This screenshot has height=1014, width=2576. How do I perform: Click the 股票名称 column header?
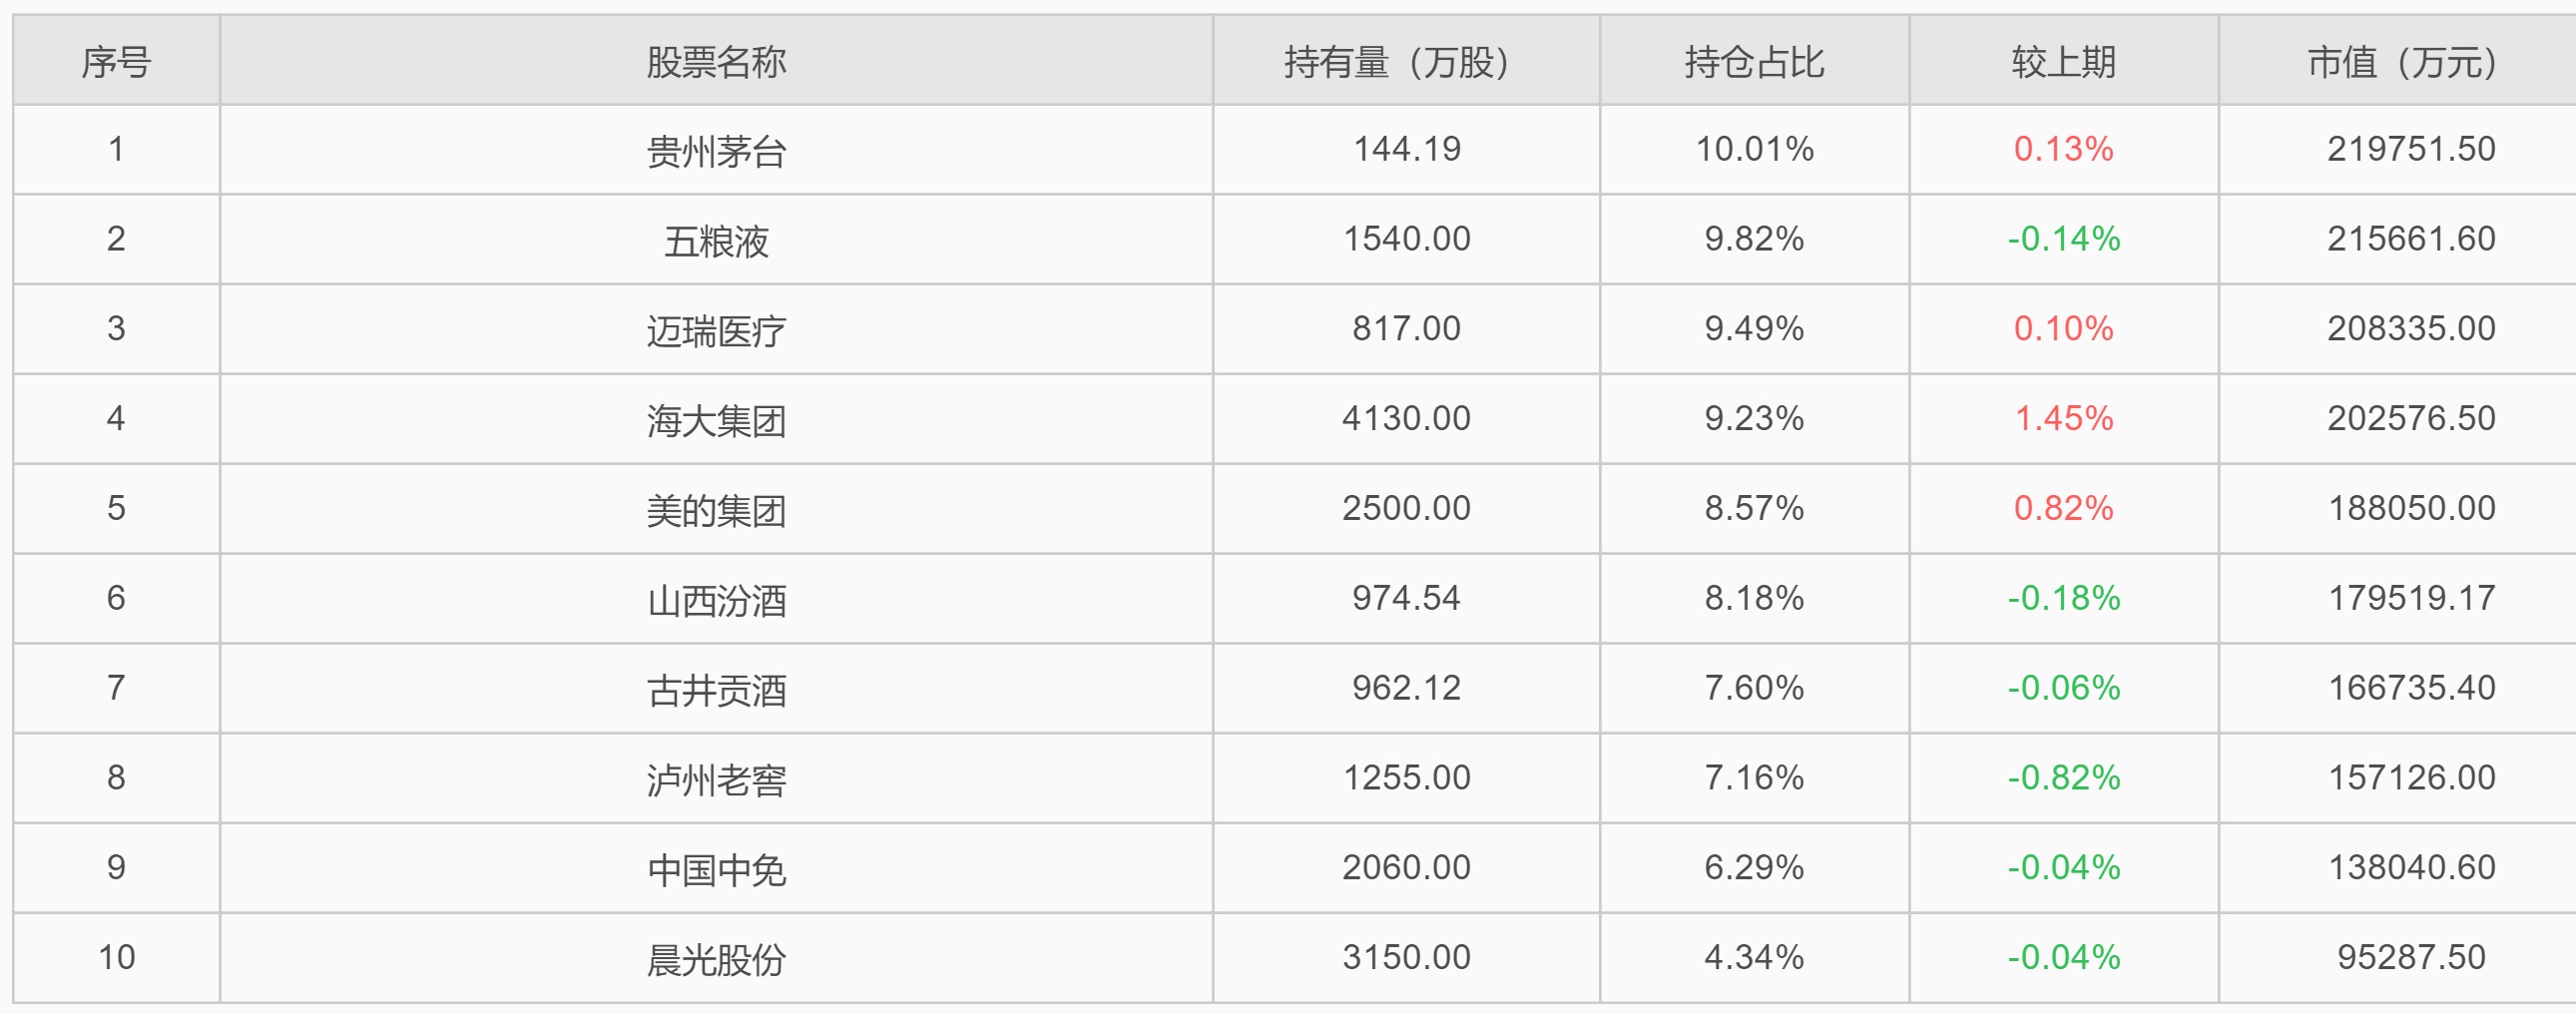pos(716,62)
